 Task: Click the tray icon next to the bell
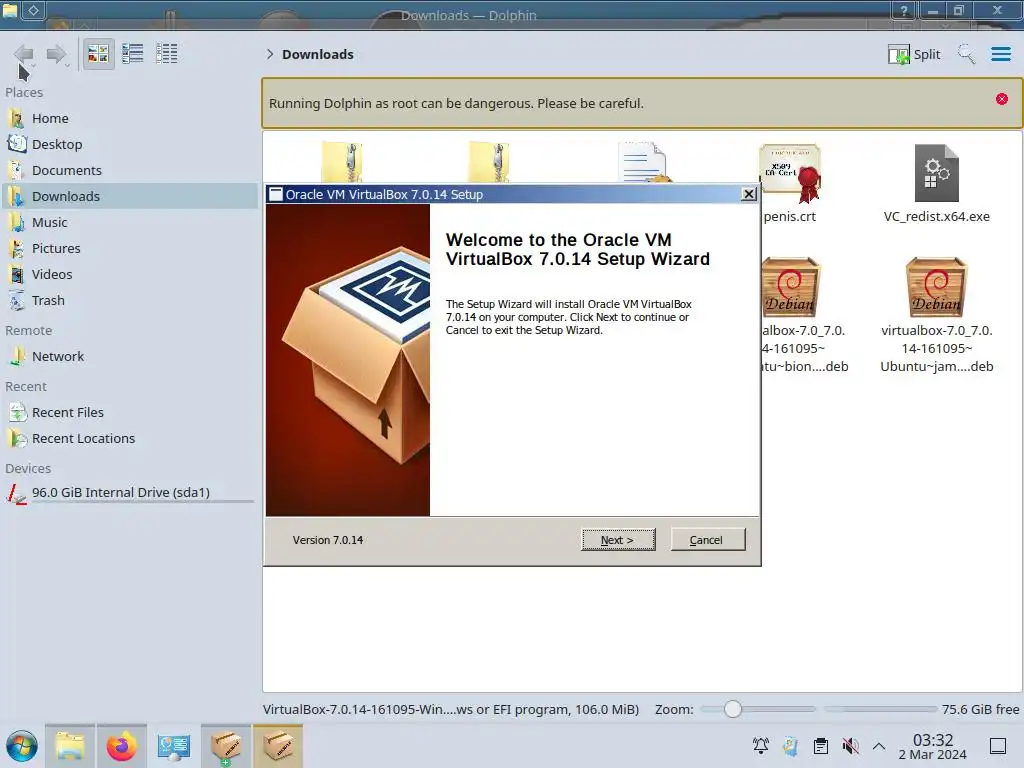791,746
